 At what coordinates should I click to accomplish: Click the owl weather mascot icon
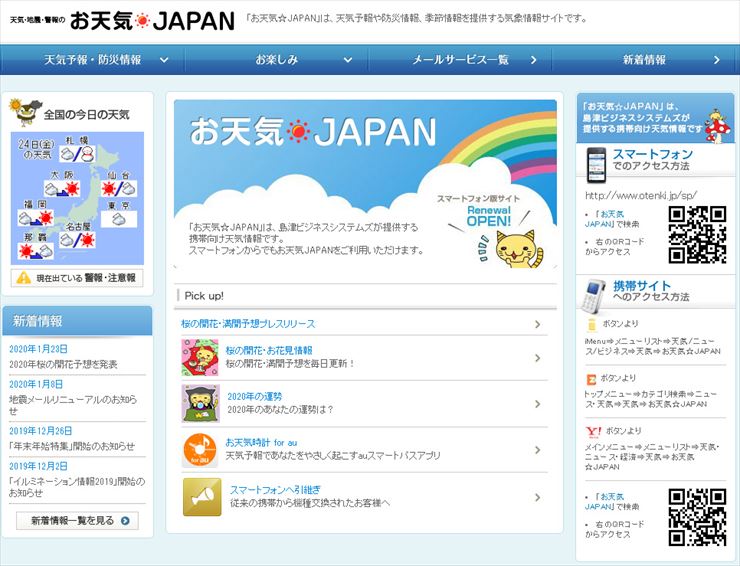point(25,113)
